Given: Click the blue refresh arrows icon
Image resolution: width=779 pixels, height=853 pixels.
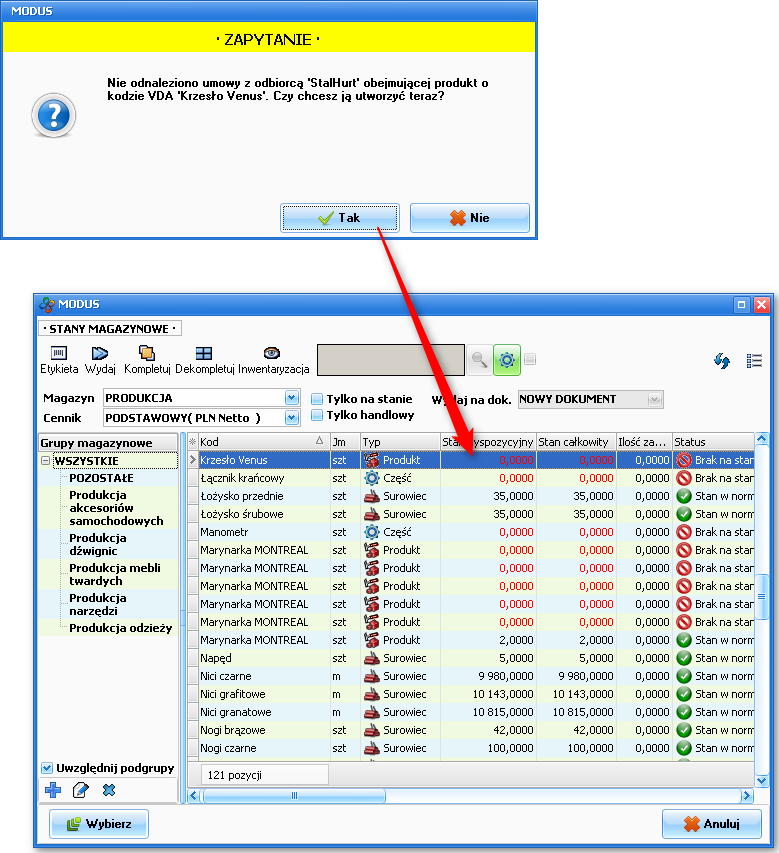Looking at the screenshot, I should (722, 361).
